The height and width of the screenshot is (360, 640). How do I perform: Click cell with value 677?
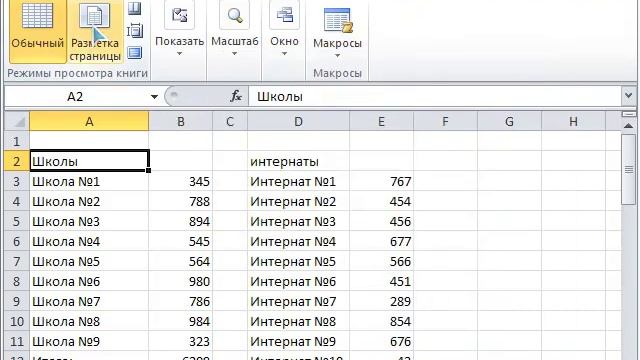click(382, 241)
